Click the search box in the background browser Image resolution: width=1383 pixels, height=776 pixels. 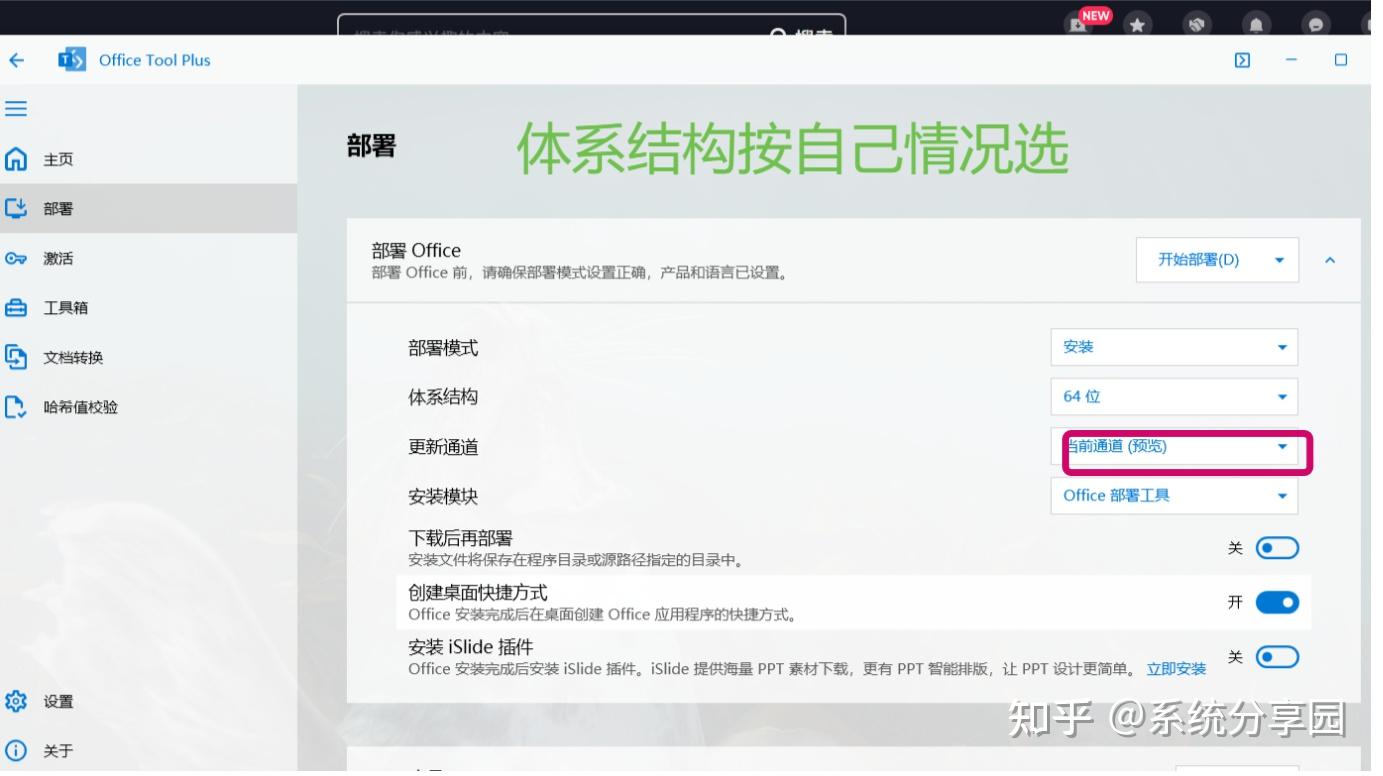(x=591, y=27)
